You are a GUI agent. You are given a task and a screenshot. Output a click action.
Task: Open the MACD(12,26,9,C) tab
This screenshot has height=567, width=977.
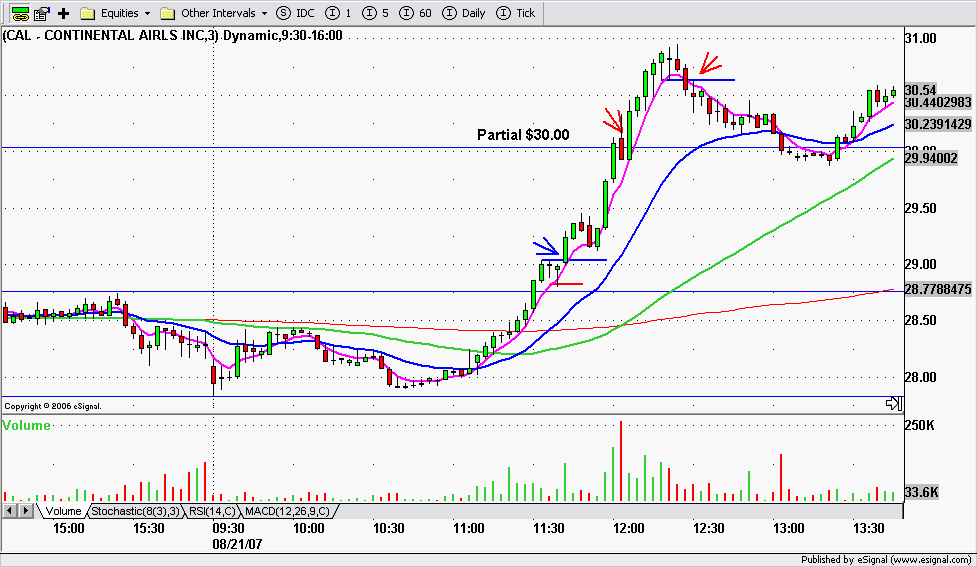(x=288, y=511)
